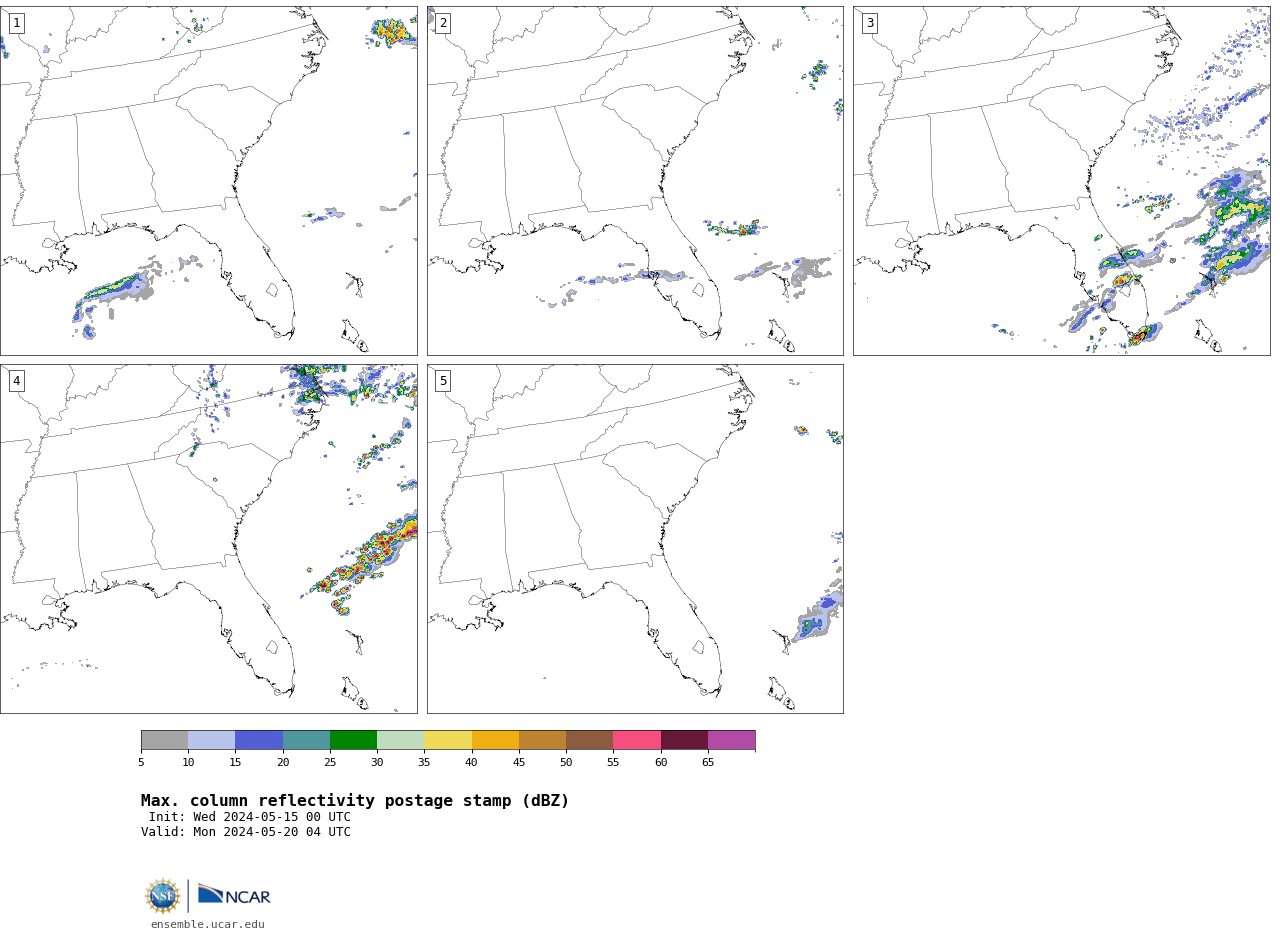Click the NCAR logo
This screenshot has width=1280, height=936.
click(234, 895)
